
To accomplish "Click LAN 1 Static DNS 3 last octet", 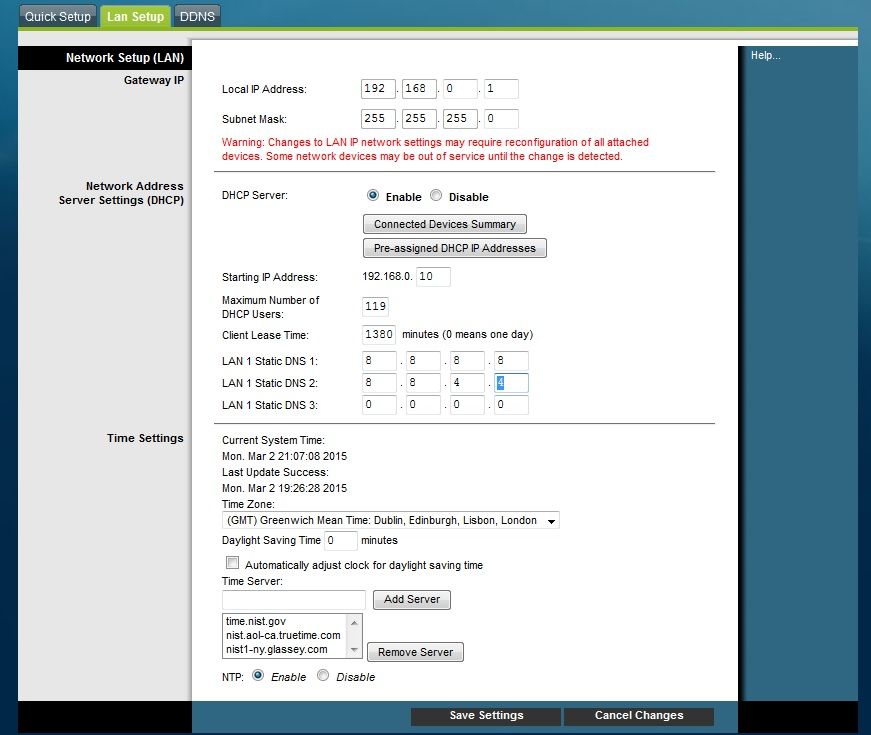I will 511,405.
